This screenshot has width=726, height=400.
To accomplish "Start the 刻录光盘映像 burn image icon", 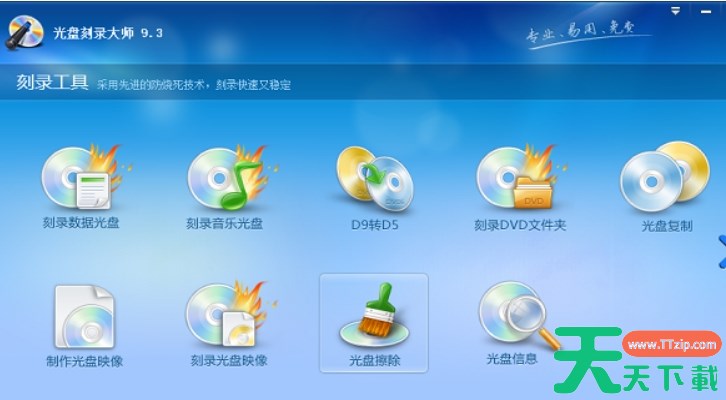I will pos(228,315).
